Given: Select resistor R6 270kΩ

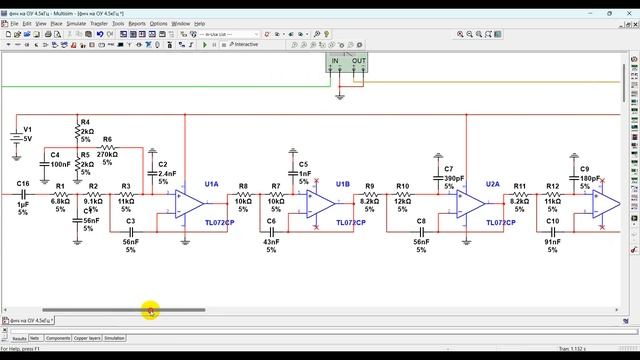Looking at the screenshot, I should (107, 147).
